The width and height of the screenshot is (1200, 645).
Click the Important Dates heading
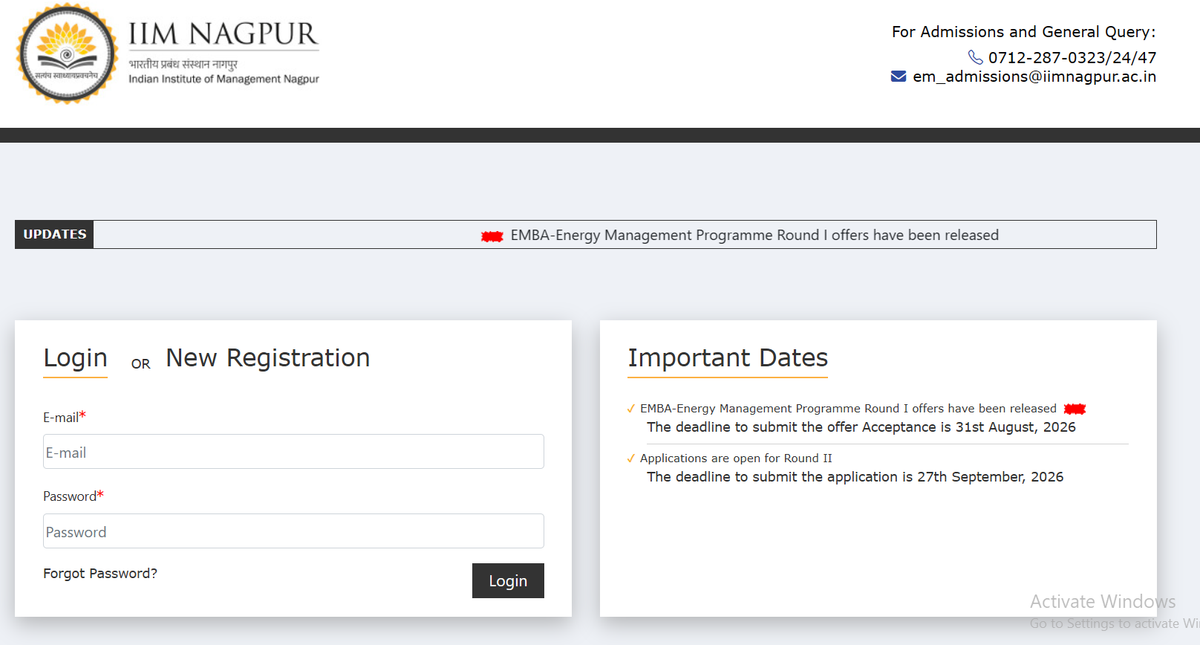pyautogui.click(x=728, y=358)
